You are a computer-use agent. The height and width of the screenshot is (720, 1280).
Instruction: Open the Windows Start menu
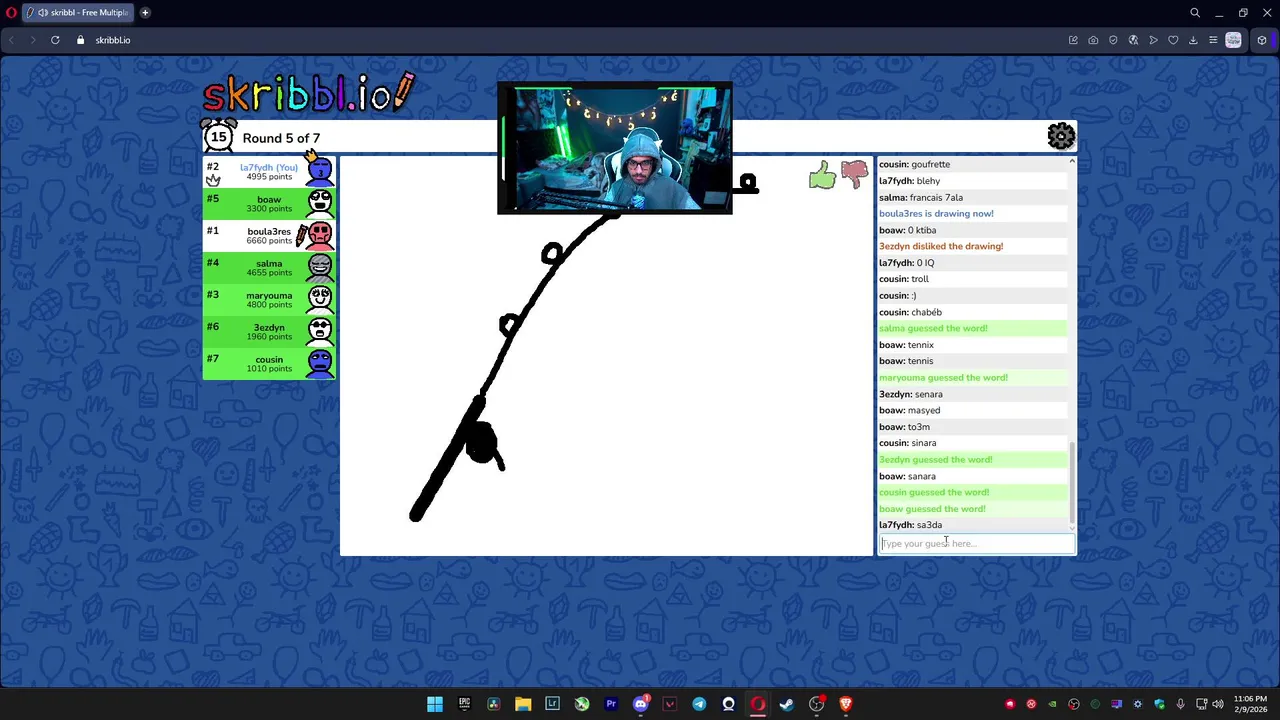point(435,704)
